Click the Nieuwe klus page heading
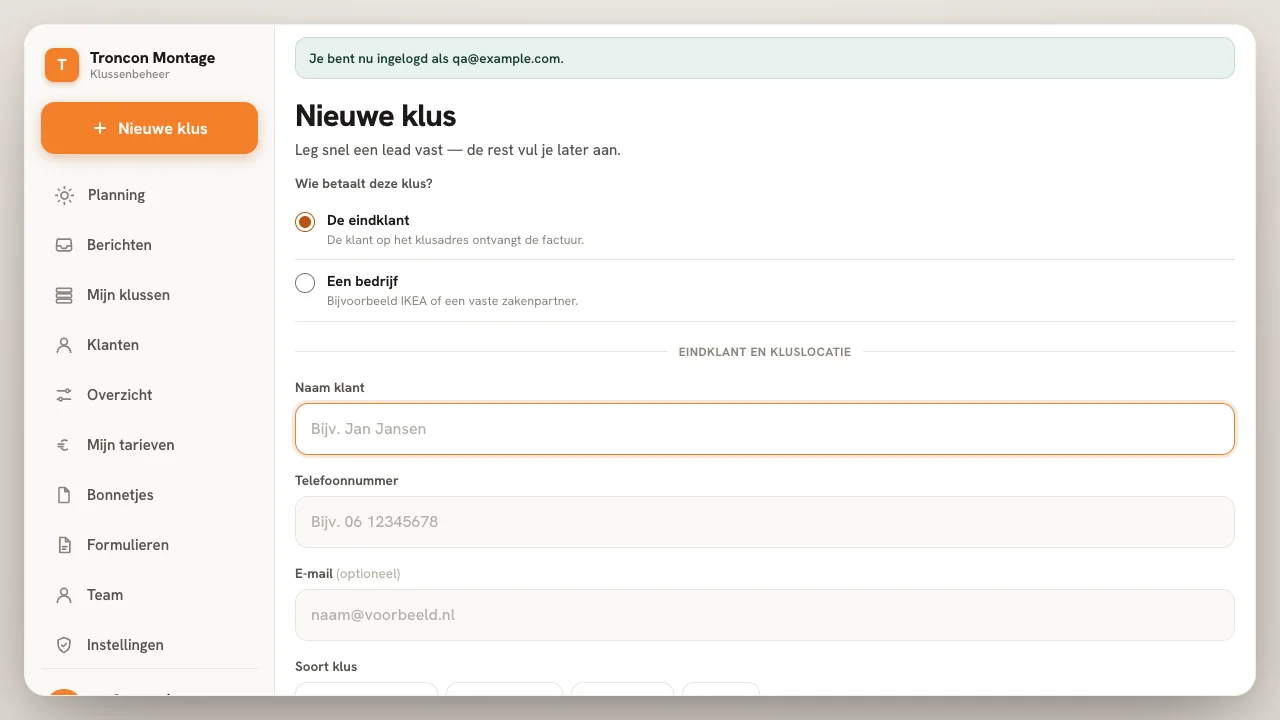This screenshot has height=720, width=1280. (x=375, y=116)
